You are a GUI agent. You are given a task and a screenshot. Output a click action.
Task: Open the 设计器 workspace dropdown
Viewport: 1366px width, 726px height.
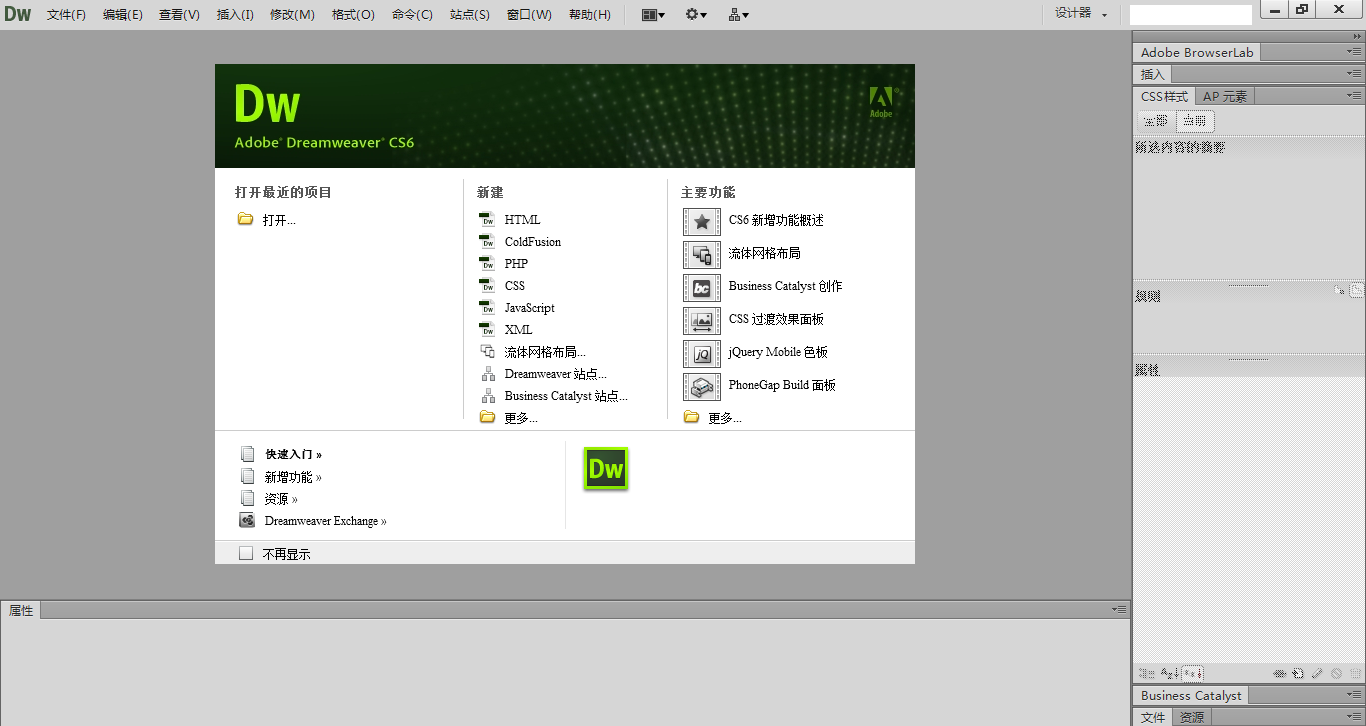[x=1081, y=14]
